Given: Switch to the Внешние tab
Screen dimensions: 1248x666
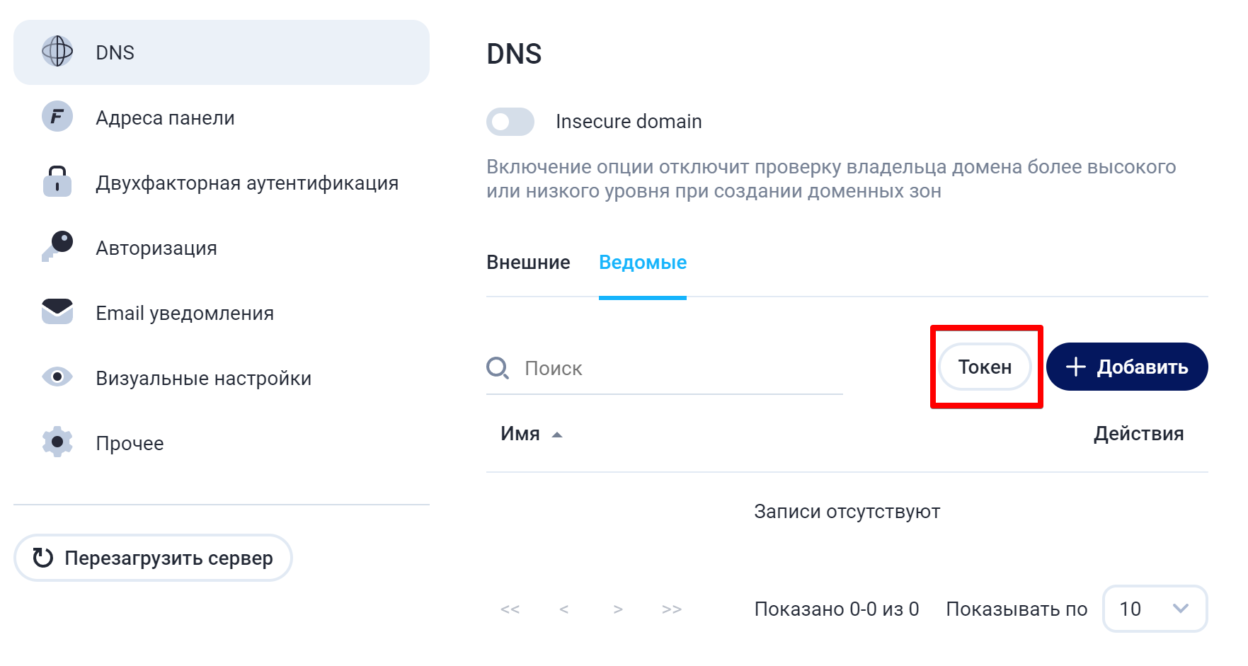Looking at the screenshot, I should [x=528, y=263].
